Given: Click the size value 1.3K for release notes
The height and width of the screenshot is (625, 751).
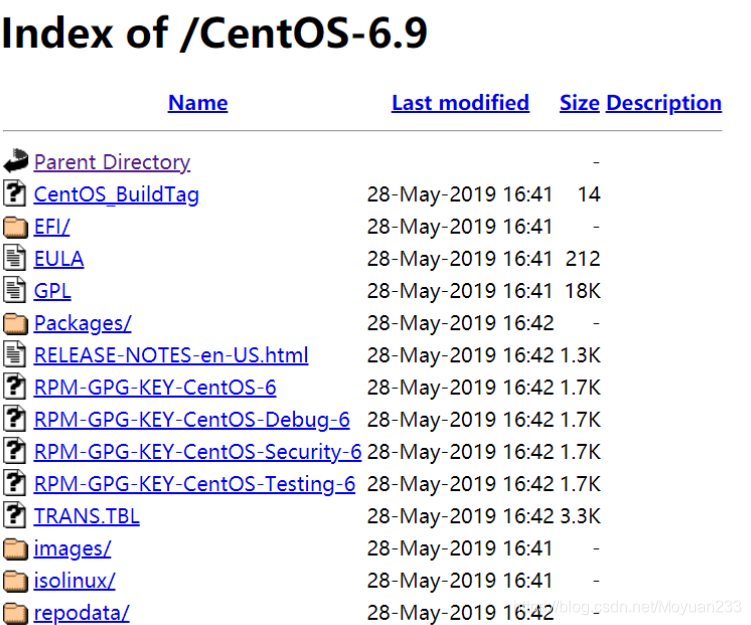Looking at the screenshot, I should 580,355.
